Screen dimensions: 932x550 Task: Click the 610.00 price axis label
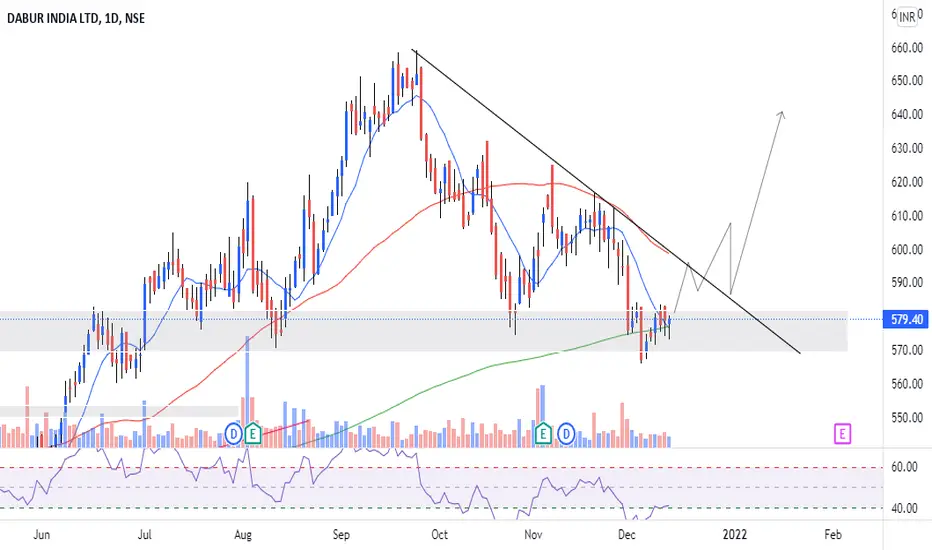[x=907, y=216]
